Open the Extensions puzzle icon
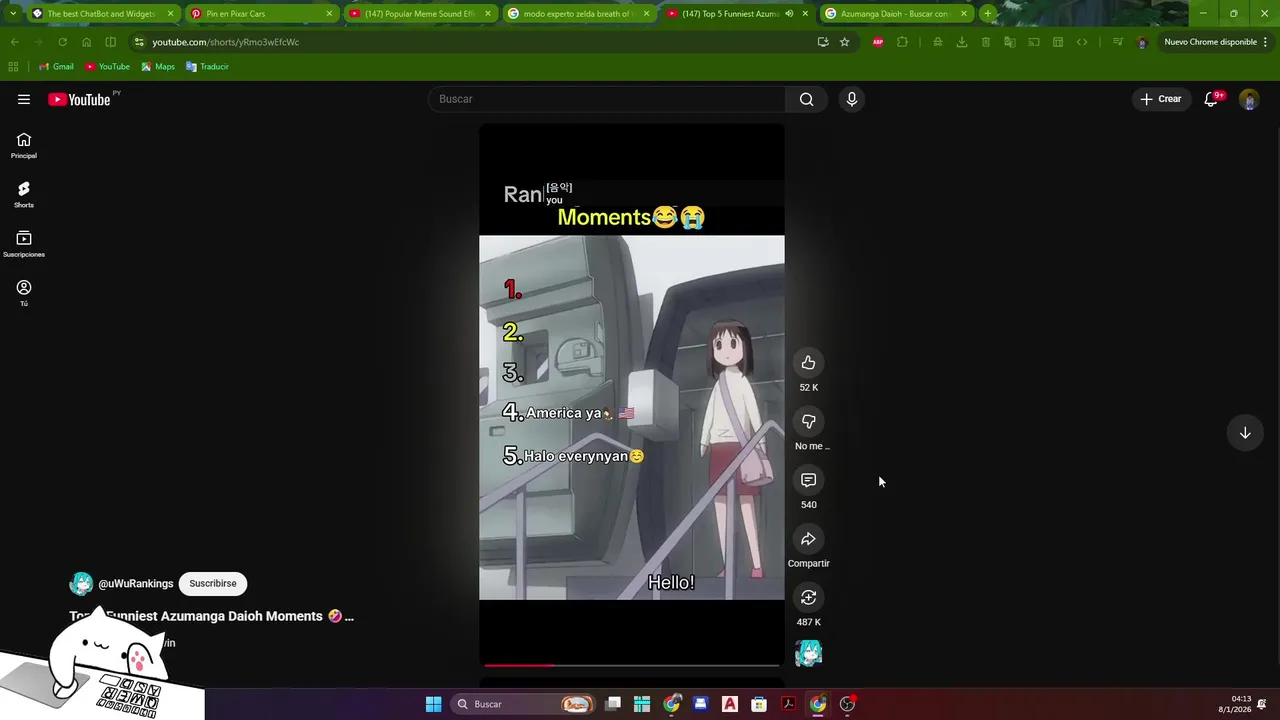1280x720 pixels. click(902, 42)
